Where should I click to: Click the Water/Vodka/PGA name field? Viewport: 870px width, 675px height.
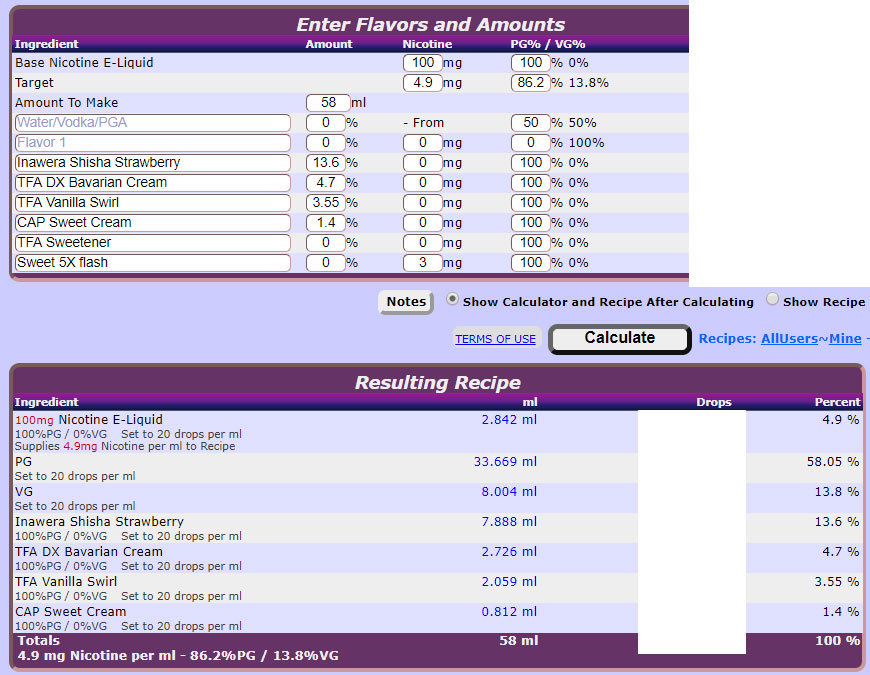point(152,123)
